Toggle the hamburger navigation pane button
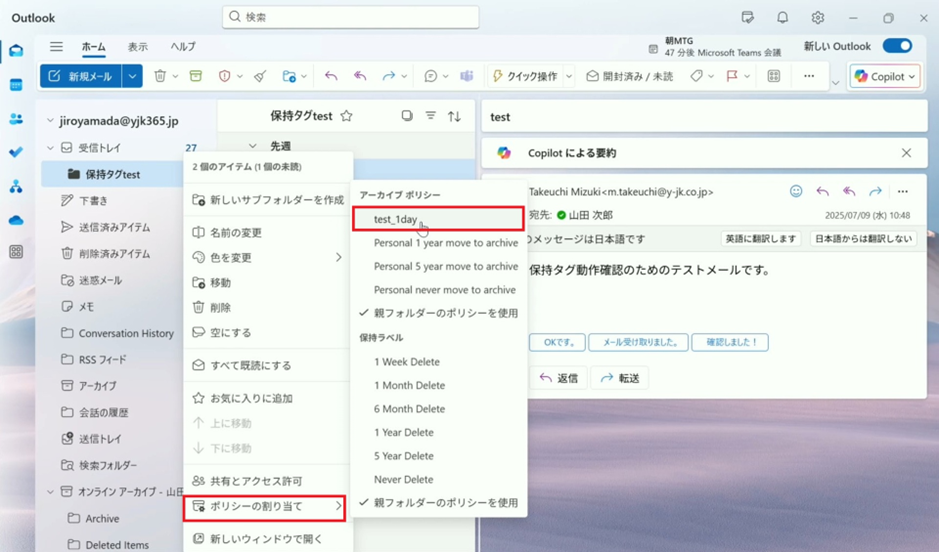 tap(56, 47)
